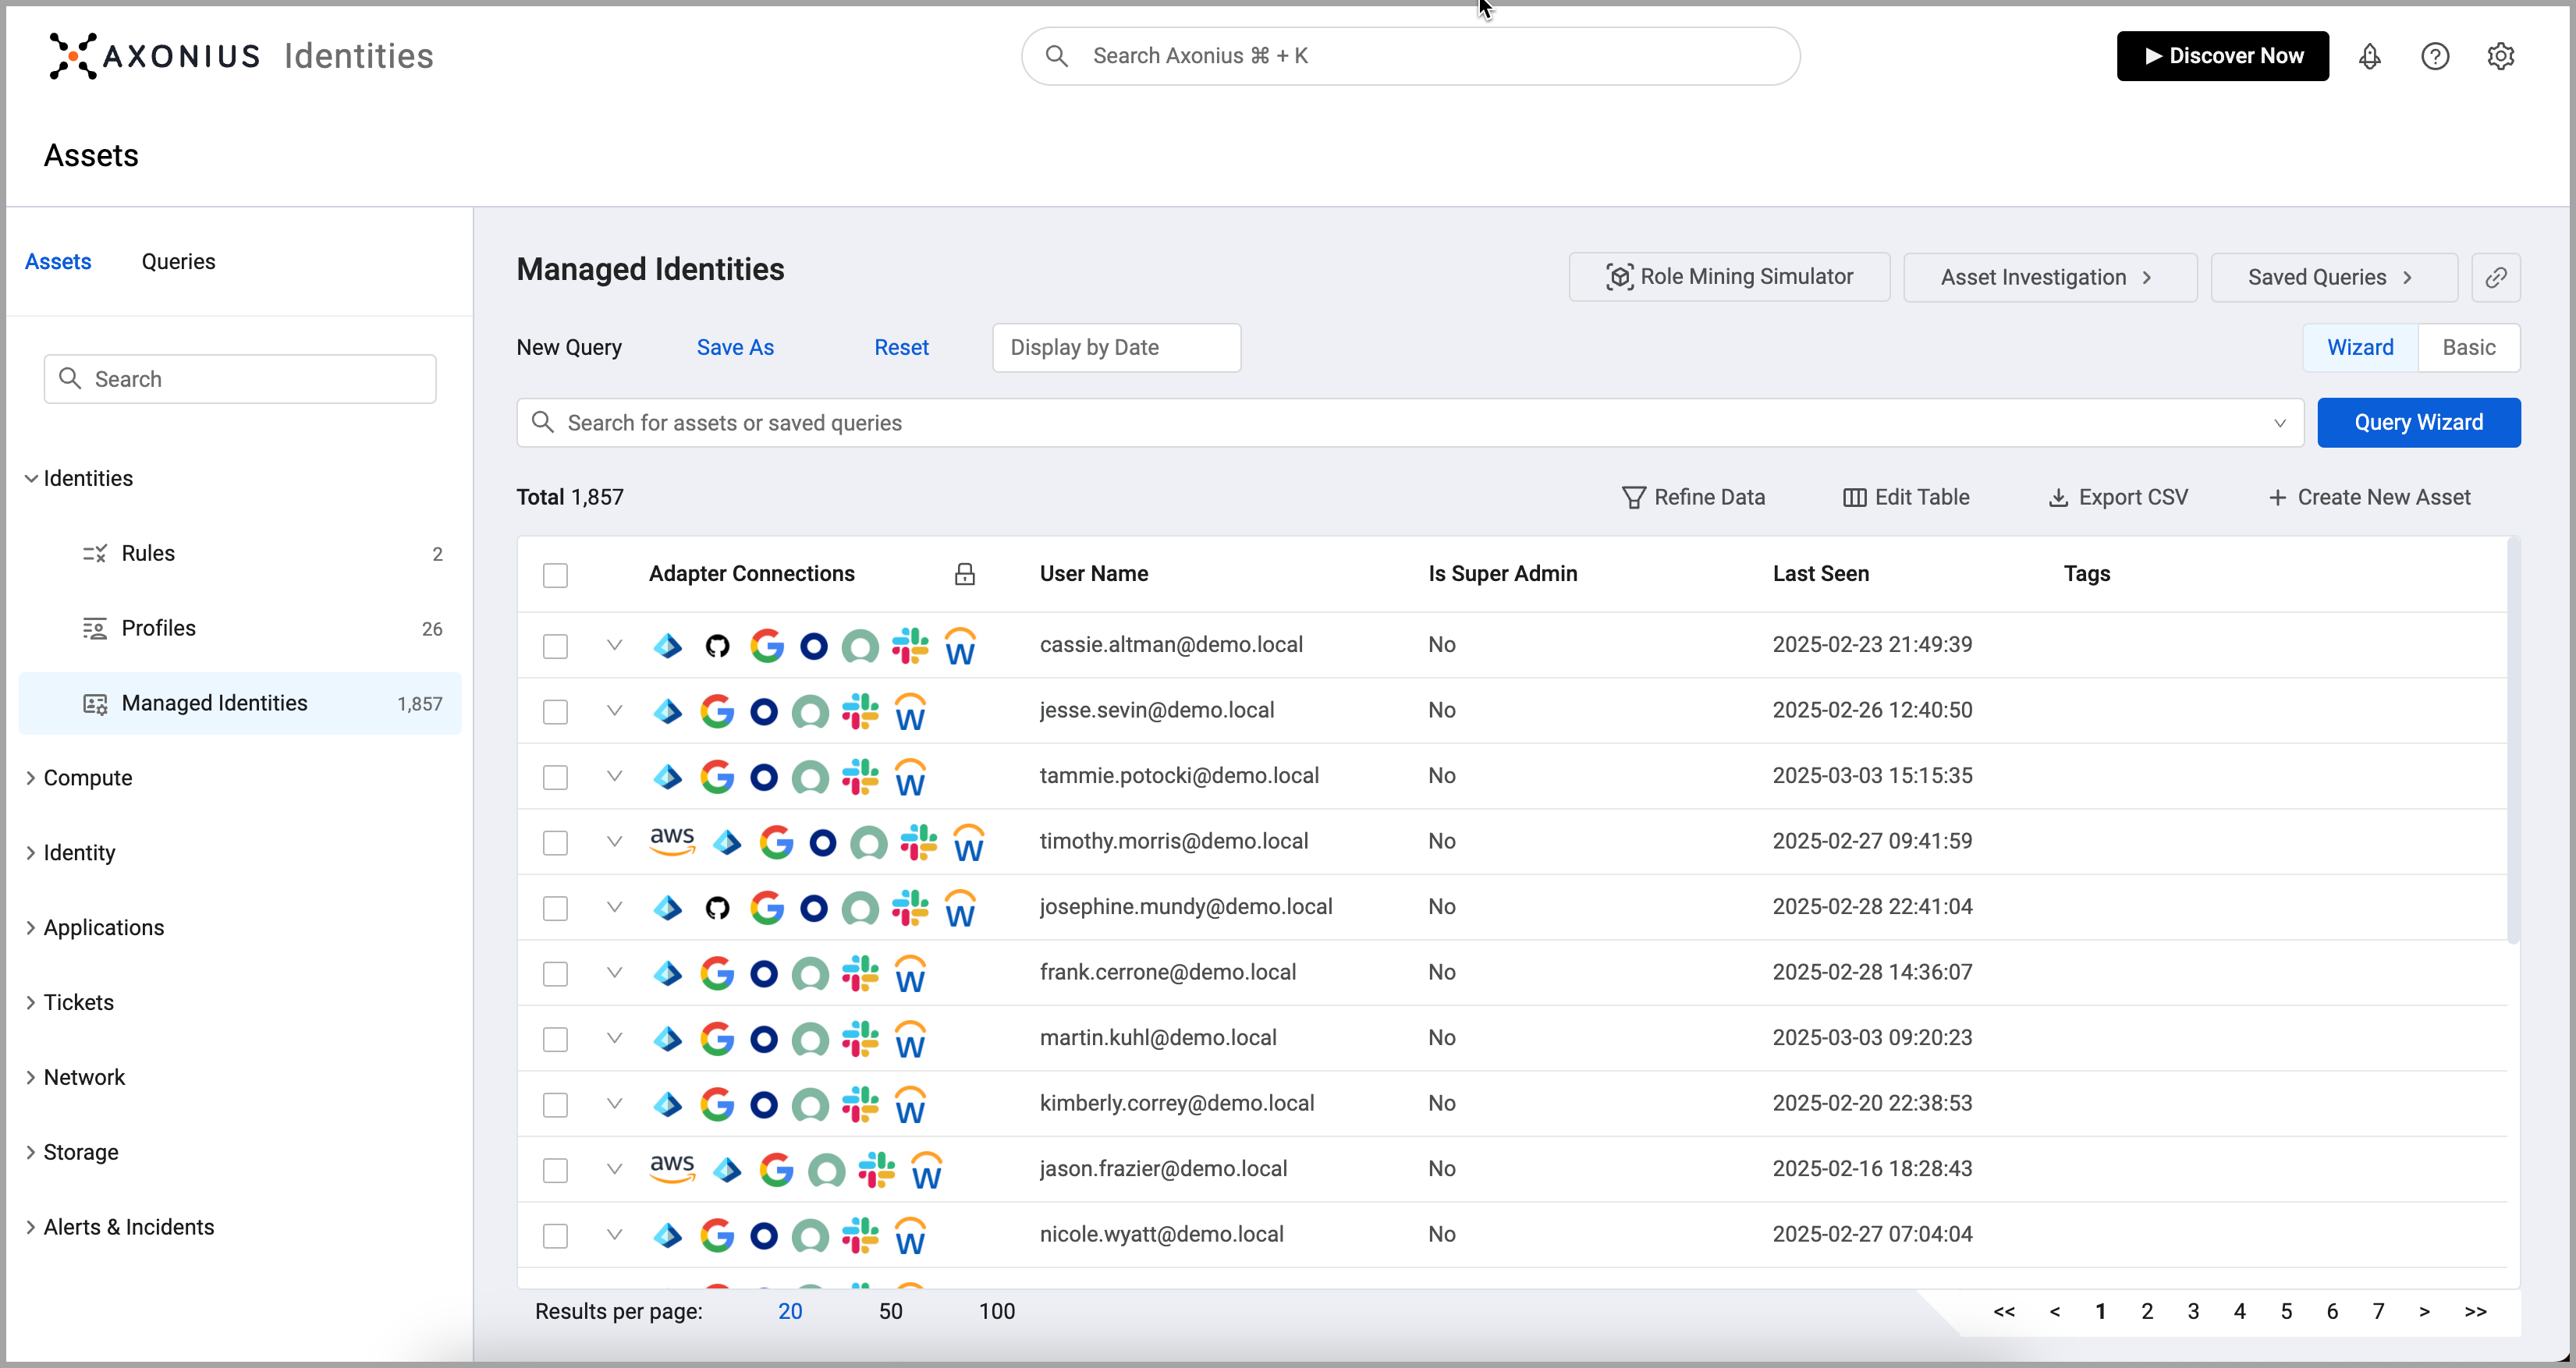Switch to the Queries tab
This screenshot has height=1368, width=2576.
click(178, 261)
